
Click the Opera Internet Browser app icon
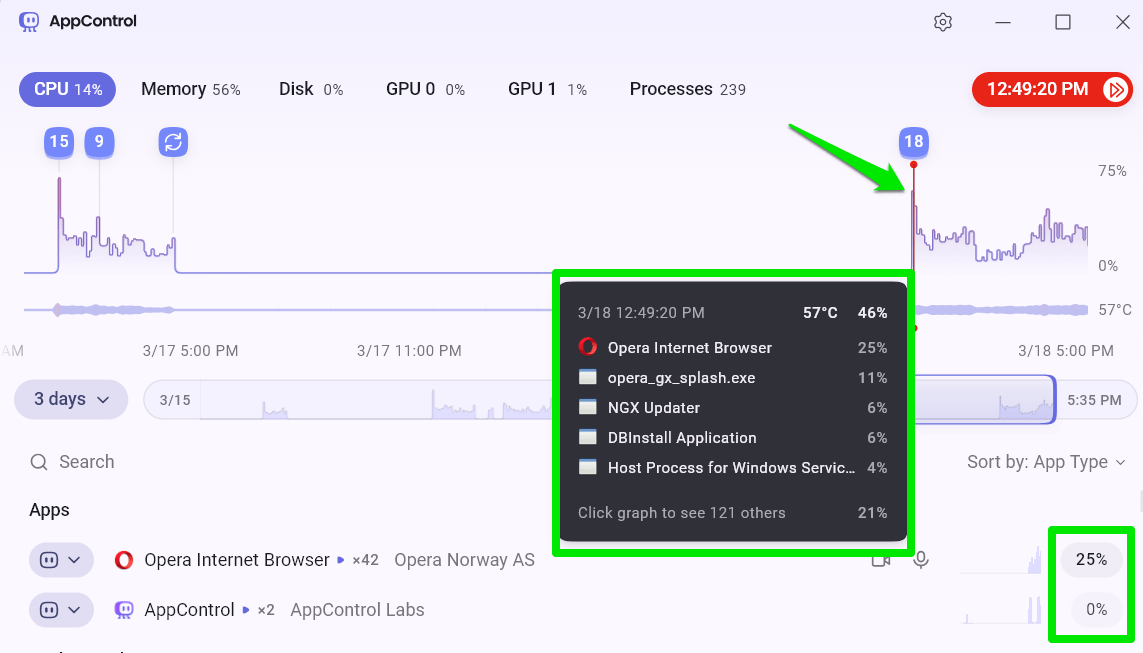tap(124, 560)
